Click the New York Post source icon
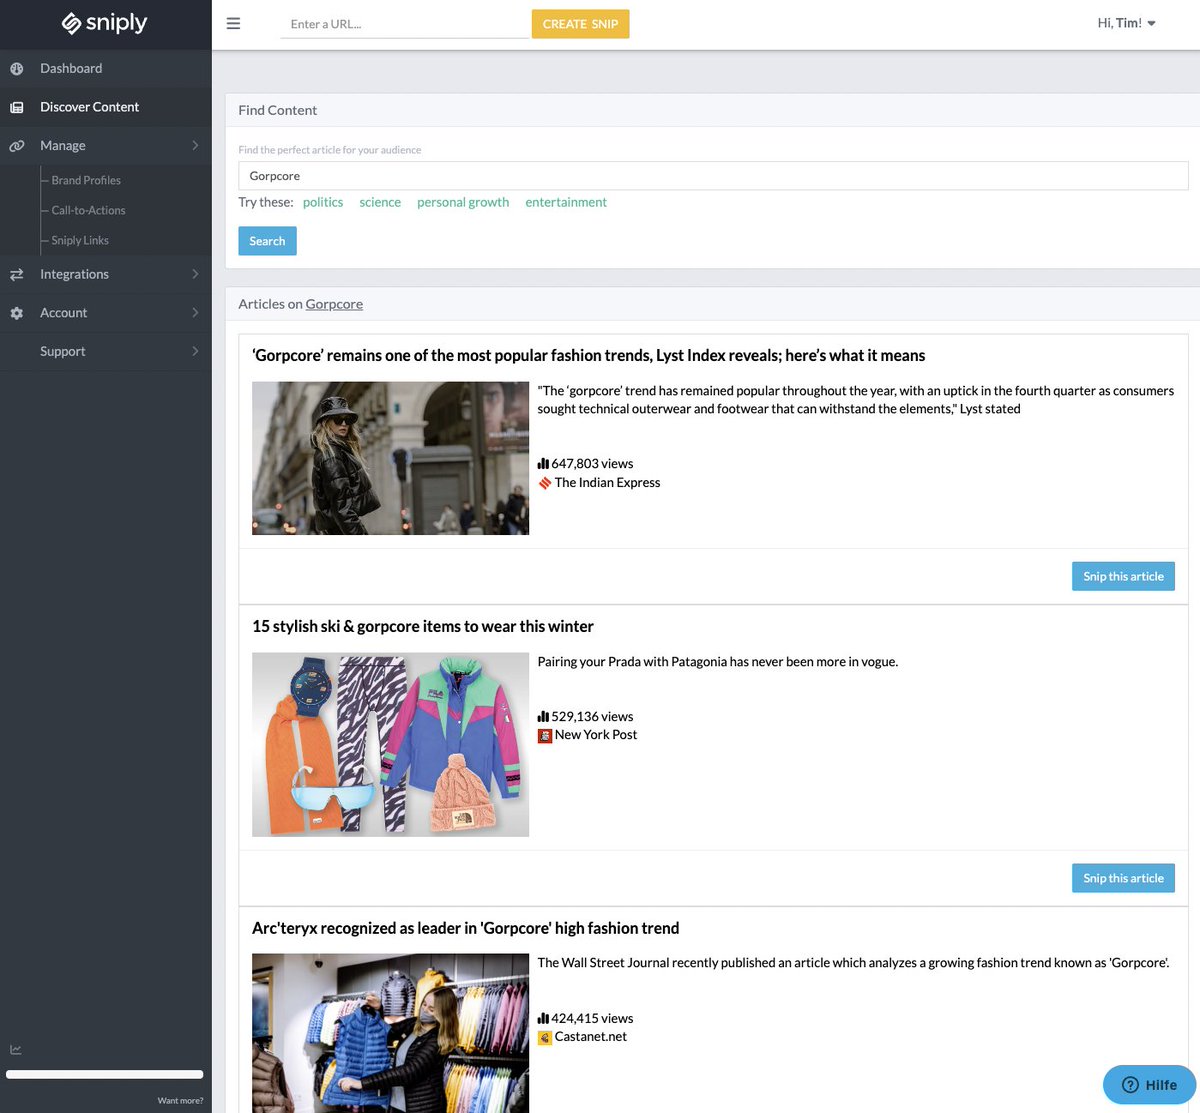The image size is (1200, 1113). click(545, 735)
